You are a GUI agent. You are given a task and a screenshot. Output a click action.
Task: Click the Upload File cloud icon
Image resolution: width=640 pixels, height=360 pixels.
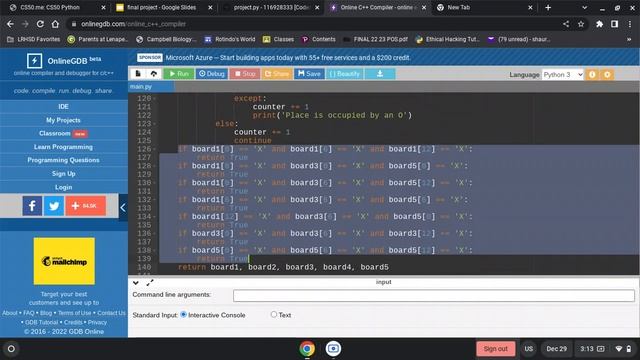pos(153,73)
